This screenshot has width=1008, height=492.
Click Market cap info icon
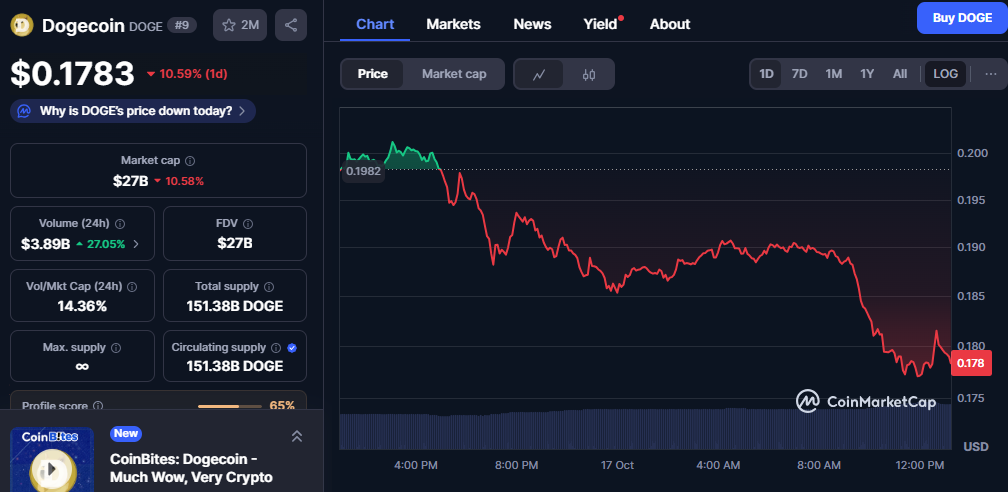190,160
